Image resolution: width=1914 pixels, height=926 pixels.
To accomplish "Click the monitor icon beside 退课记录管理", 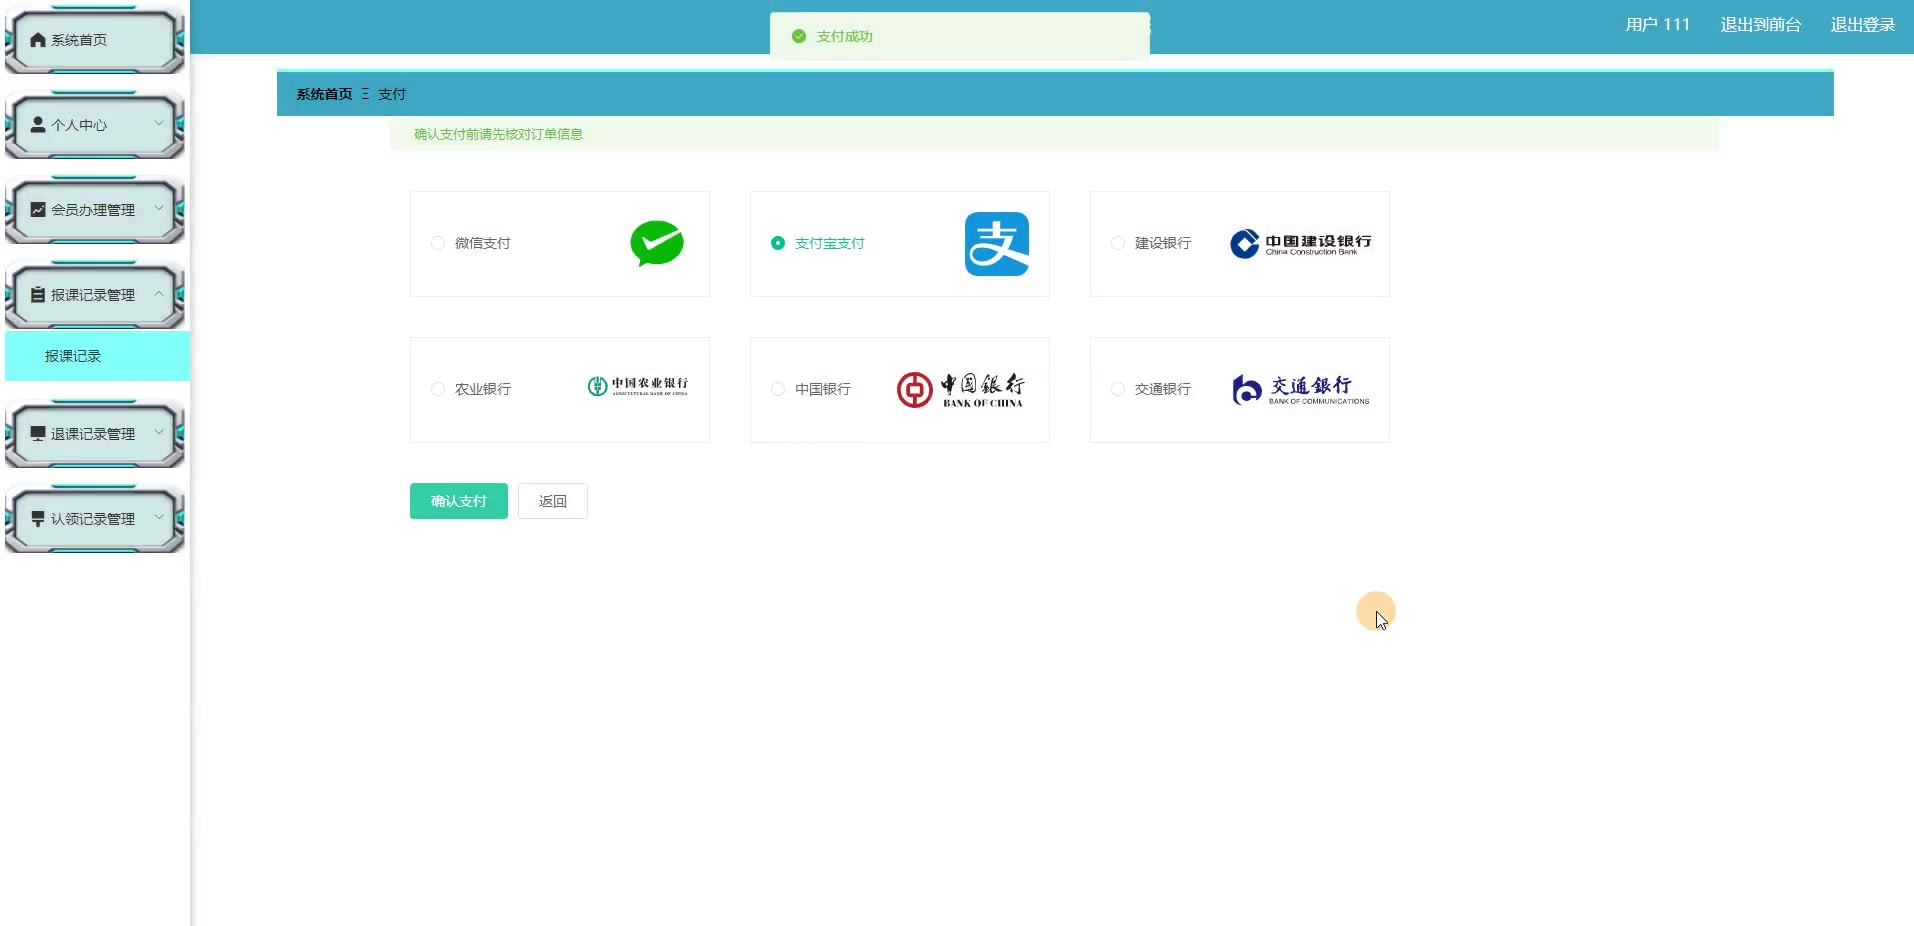I will click(38, 434).
